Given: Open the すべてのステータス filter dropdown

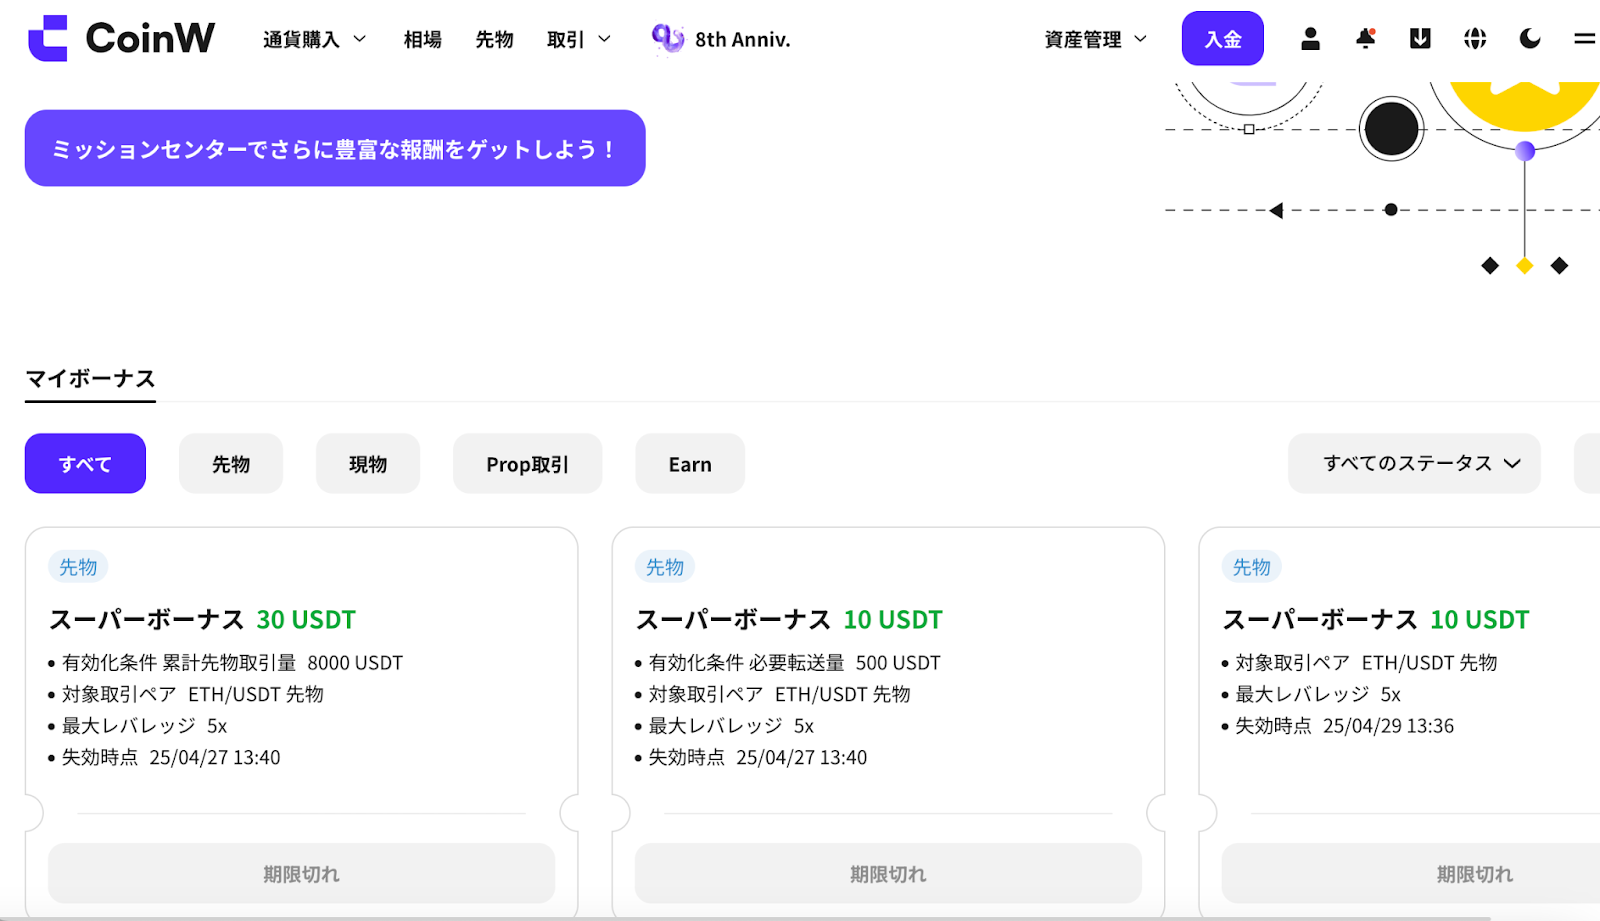Looking at the screenshot, I should click(1414, 463).
